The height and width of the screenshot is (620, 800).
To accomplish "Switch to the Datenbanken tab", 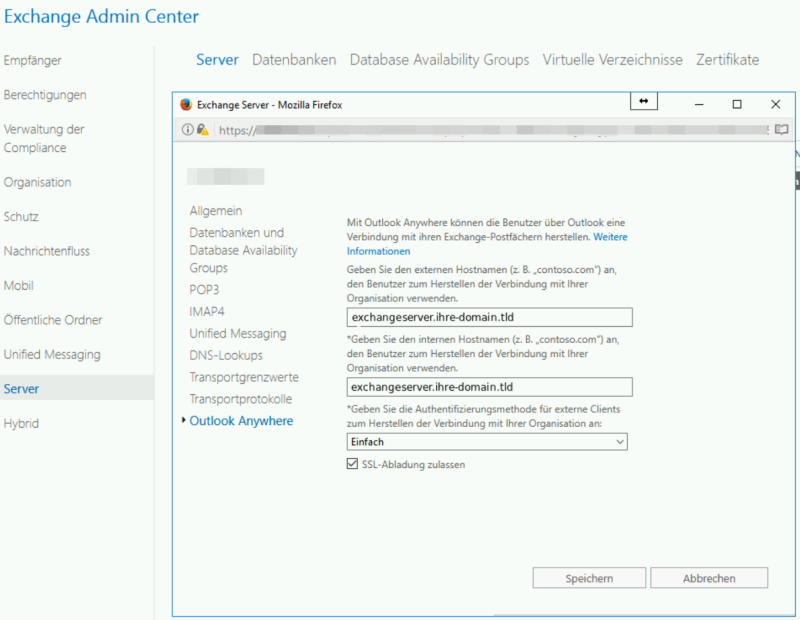I will 294,60.
